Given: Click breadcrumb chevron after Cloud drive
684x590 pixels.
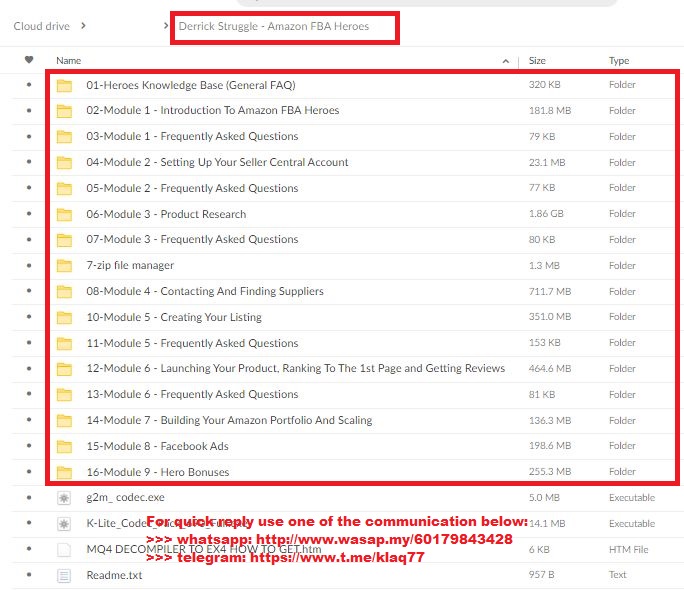Looking at the screenshot, I should pos(83,26).
